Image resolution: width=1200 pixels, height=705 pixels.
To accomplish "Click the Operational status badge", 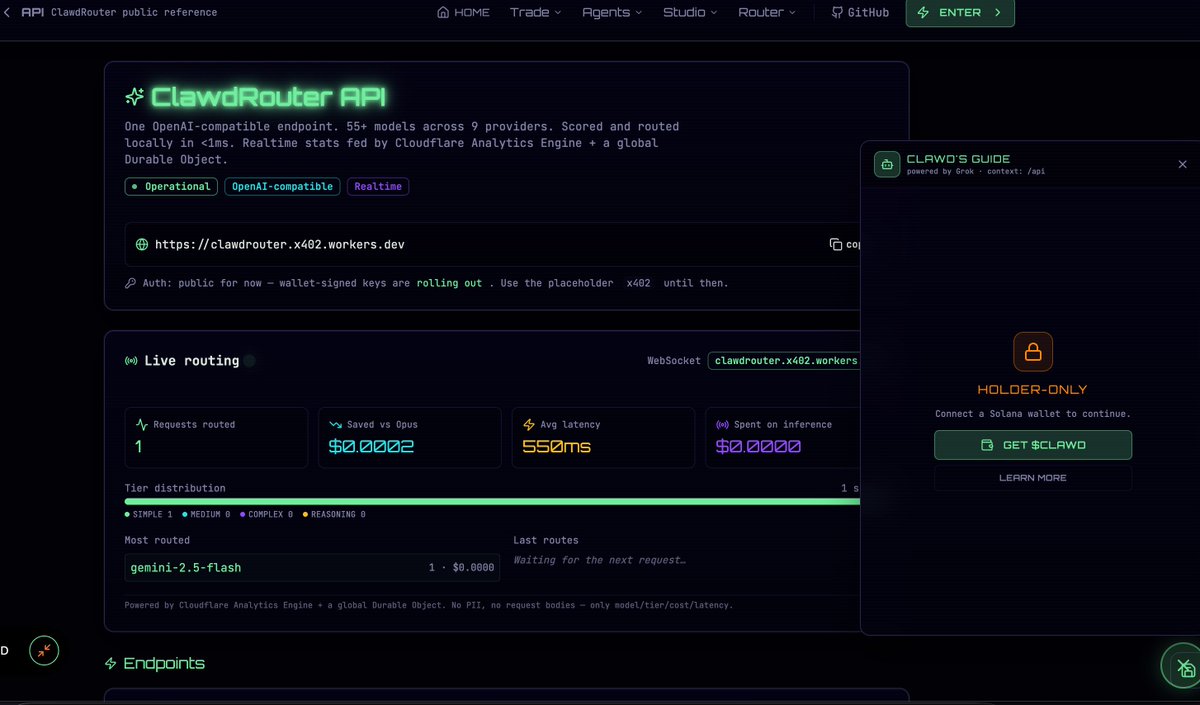I will click(171, 187).
